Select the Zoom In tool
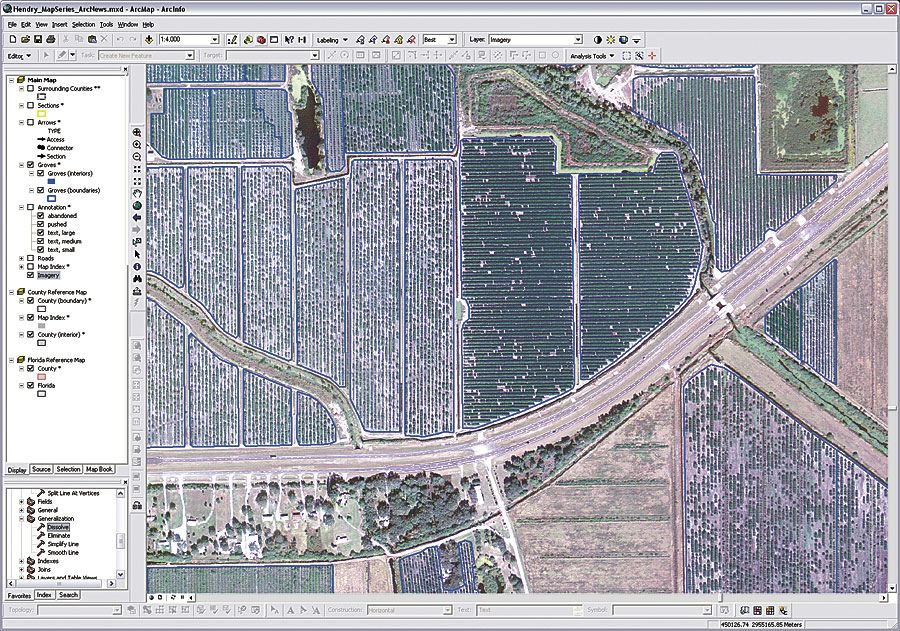Viewport: 900px width, 631px height. (x=137, y=145)
